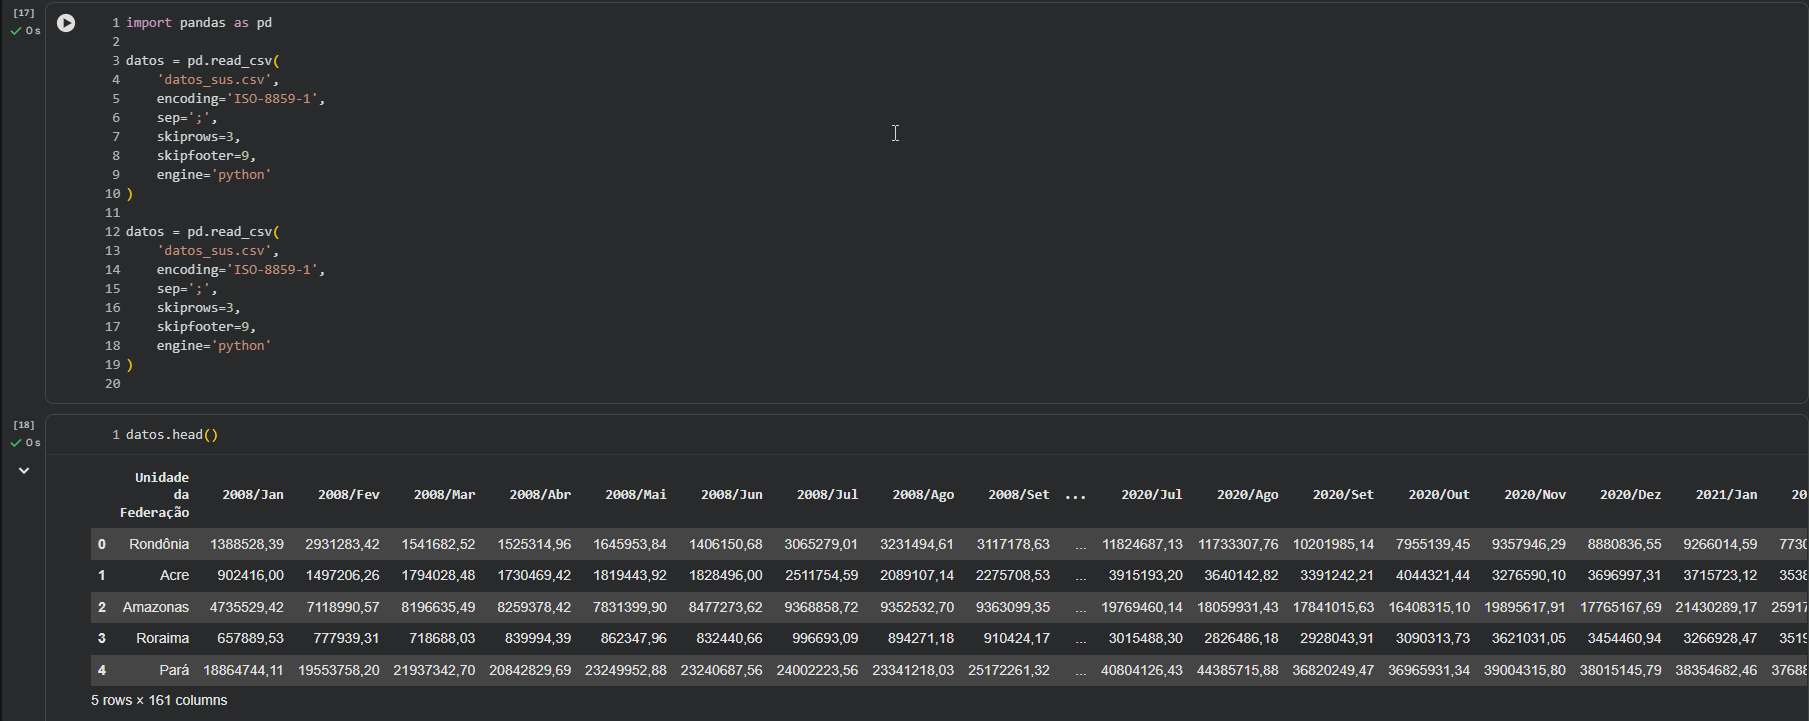Click the 2020/Jul column header
The width and height of the screenshot is (1809, 721).
[x=1152, y=495]
